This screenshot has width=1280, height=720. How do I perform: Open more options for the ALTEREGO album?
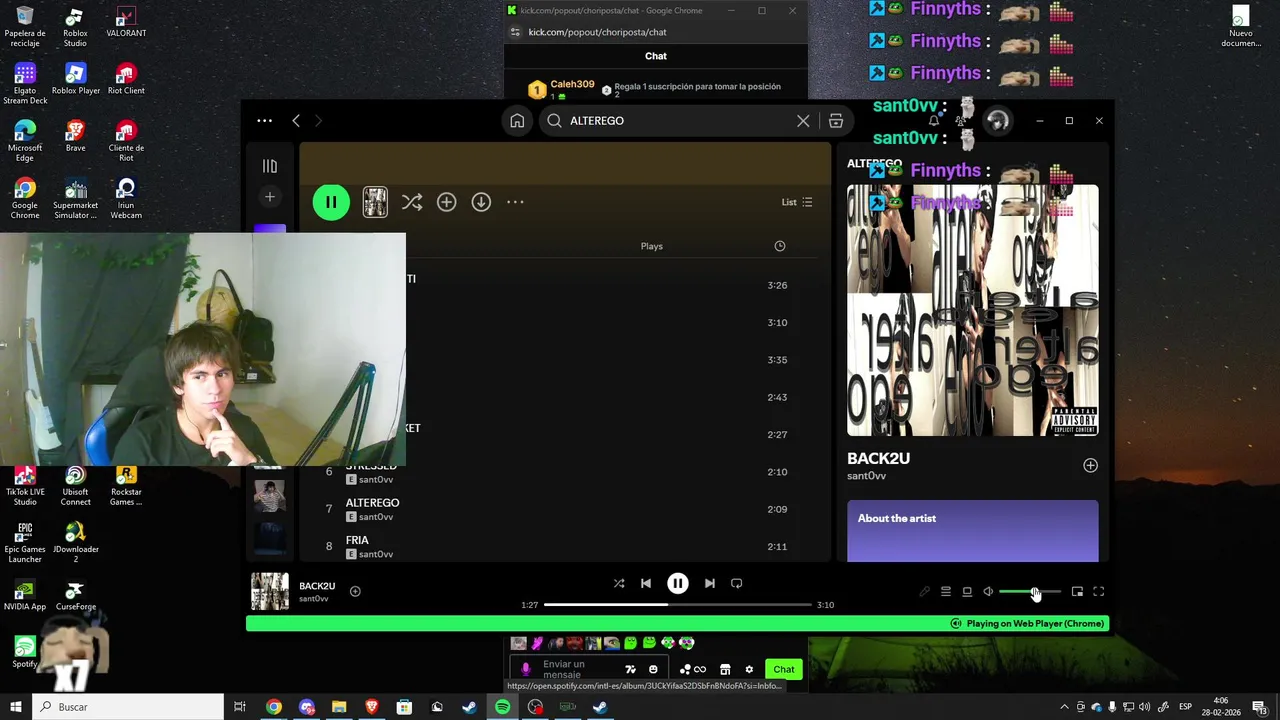click(515, 202)
